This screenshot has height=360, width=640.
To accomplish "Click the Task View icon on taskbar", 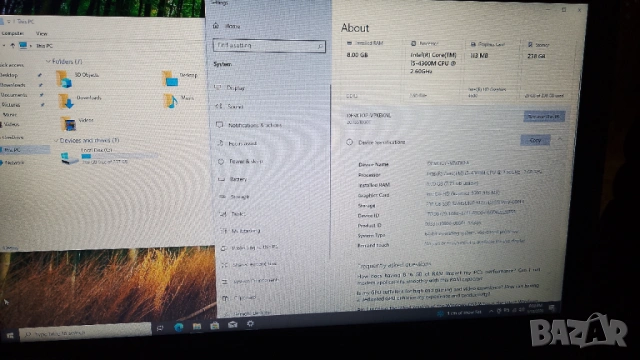I will (160, 328).
